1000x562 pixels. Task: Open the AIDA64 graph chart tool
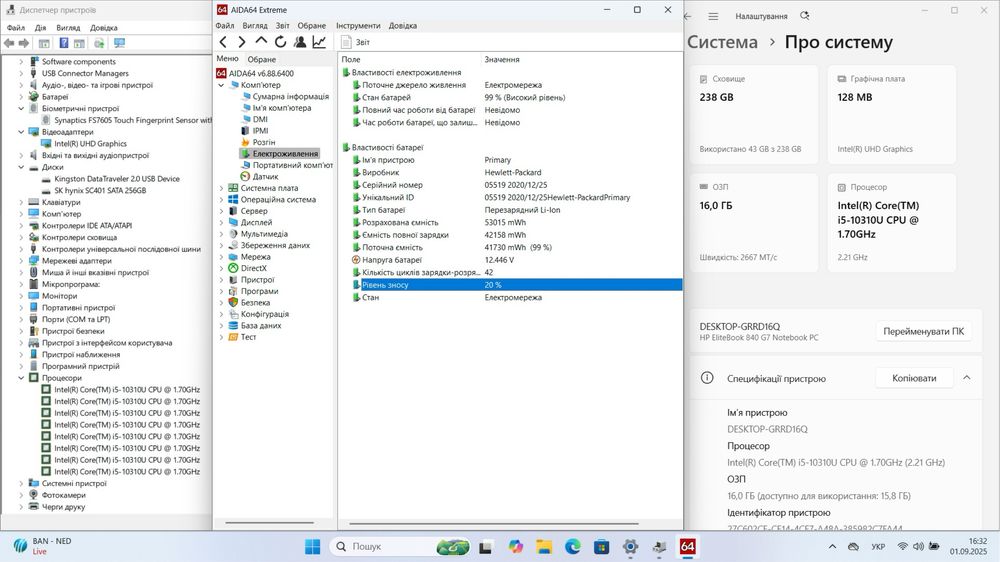click(319, 42)
